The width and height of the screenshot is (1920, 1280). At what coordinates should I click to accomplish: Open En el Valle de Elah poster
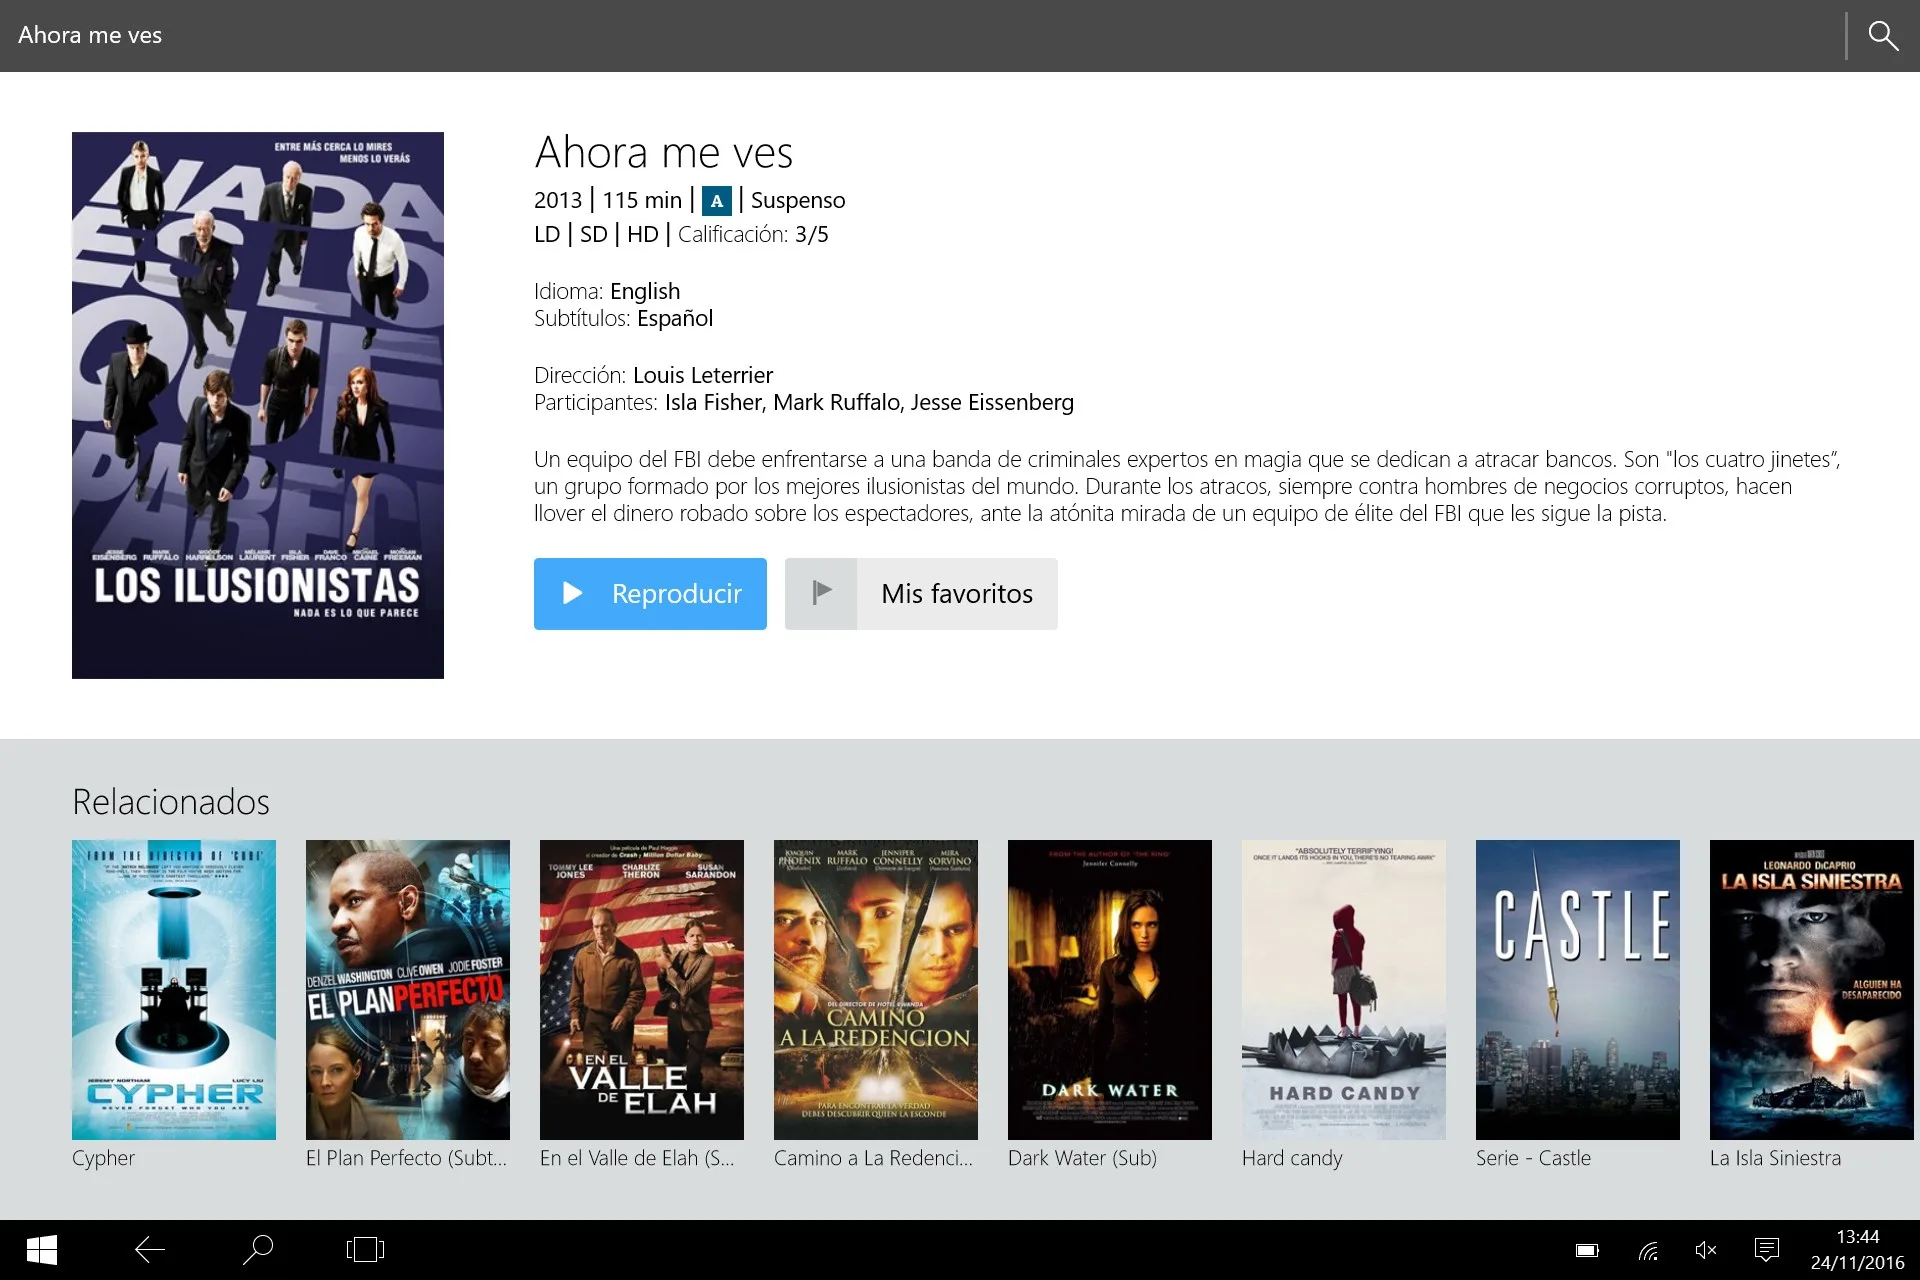pos(642,989)
